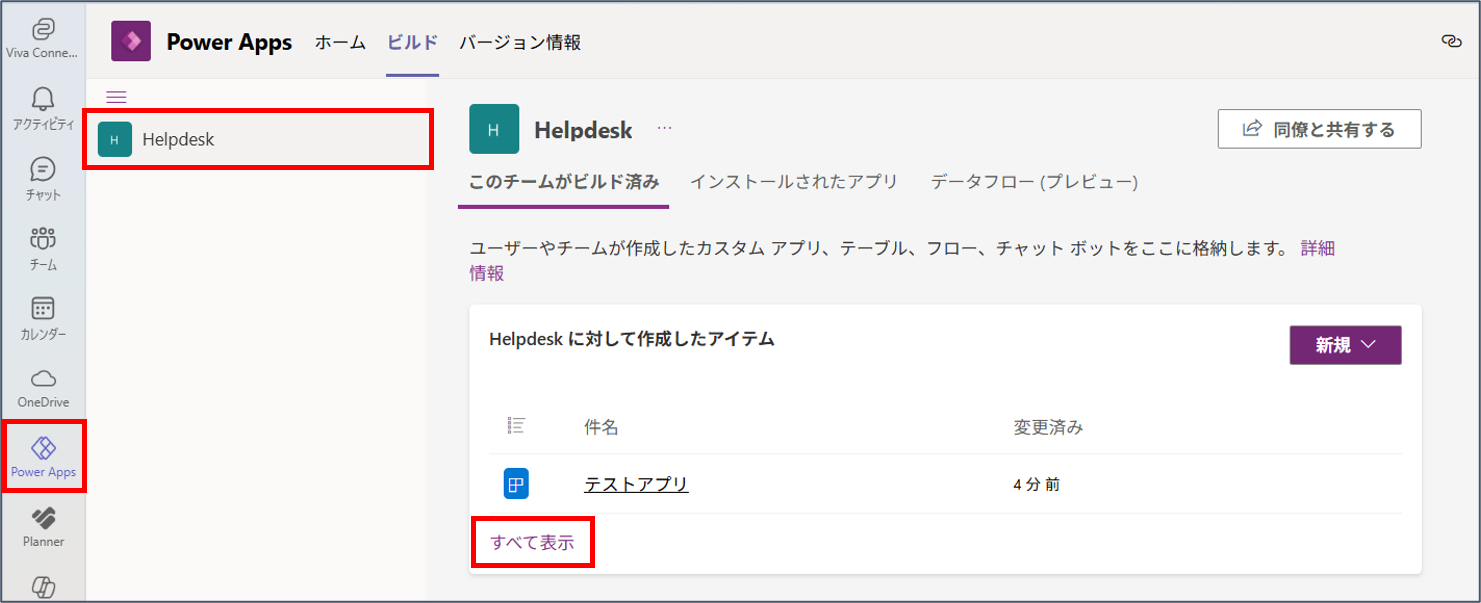Image resolution: width=1481 pixels, height=603 pixels.
Task: Select インストールされたアプリ tab
Action: (794, 182)
